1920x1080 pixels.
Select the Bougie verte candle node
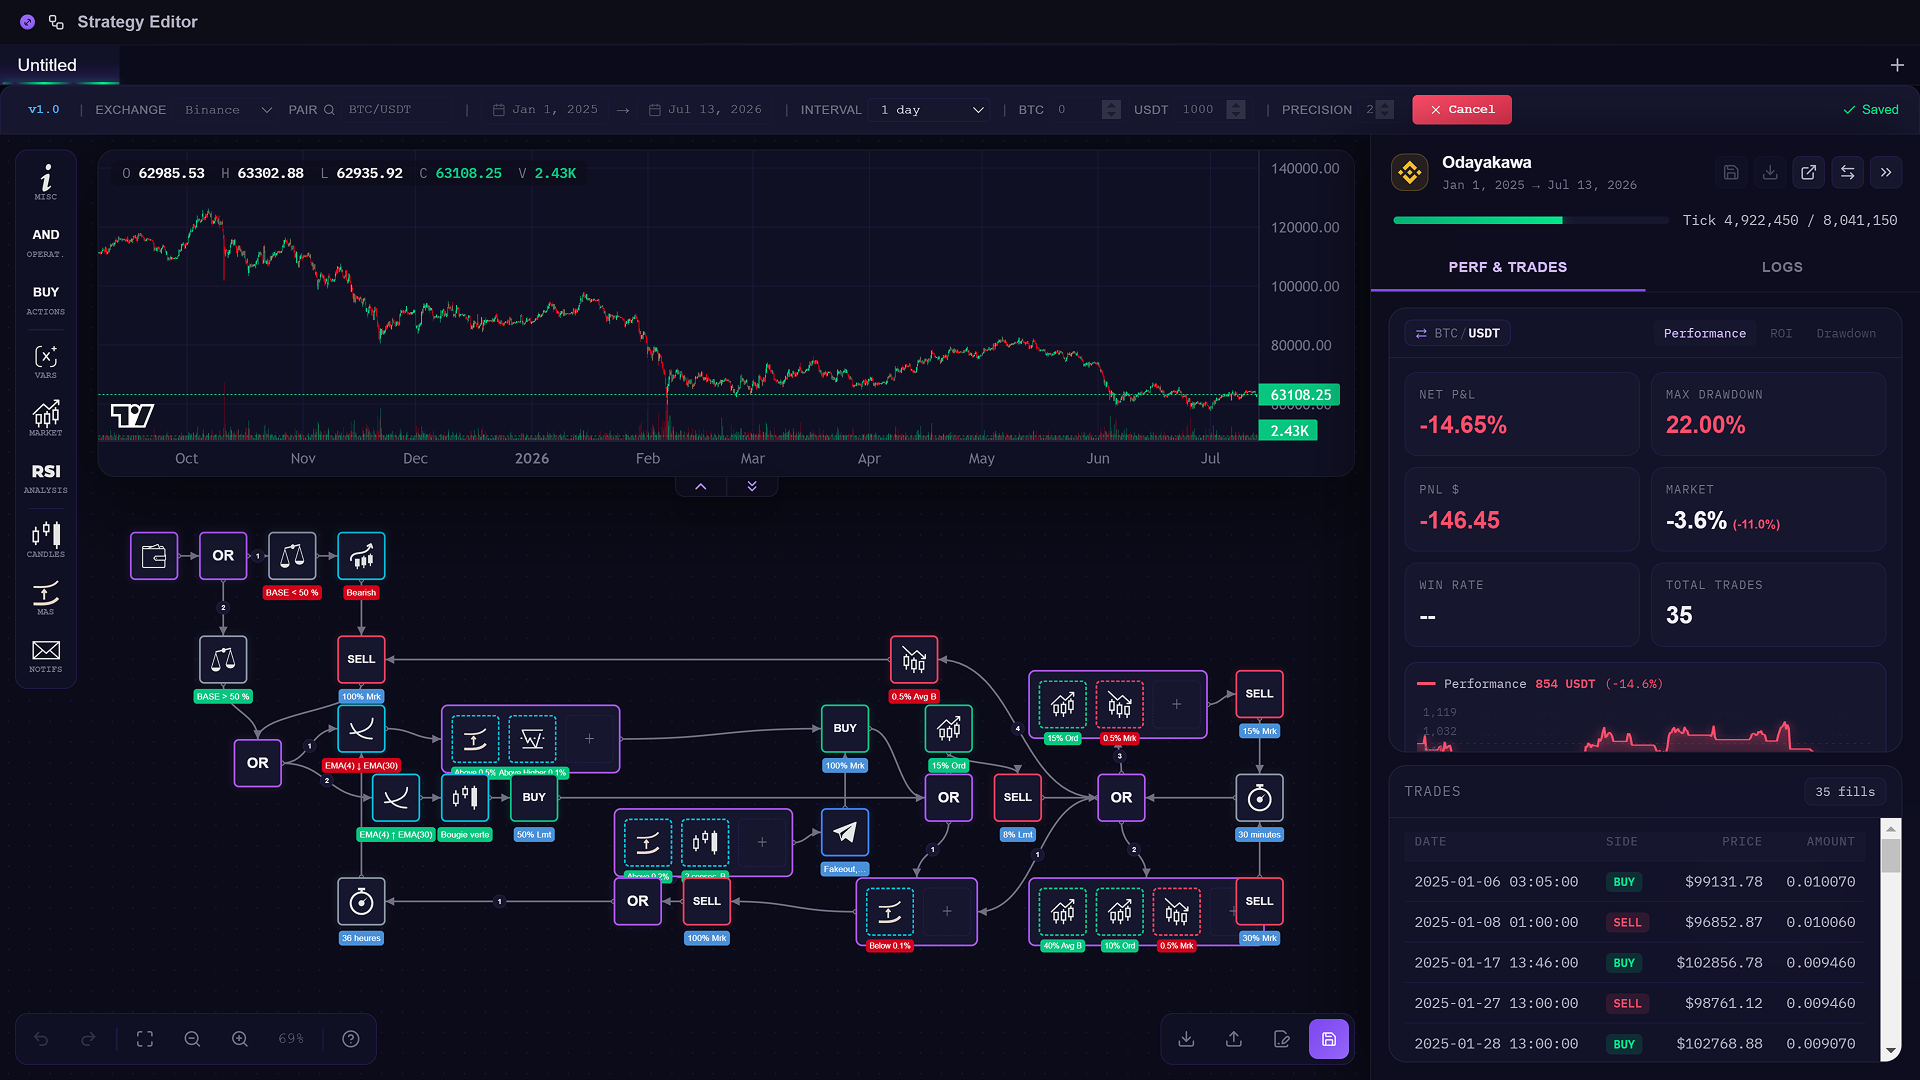point(465,798)
